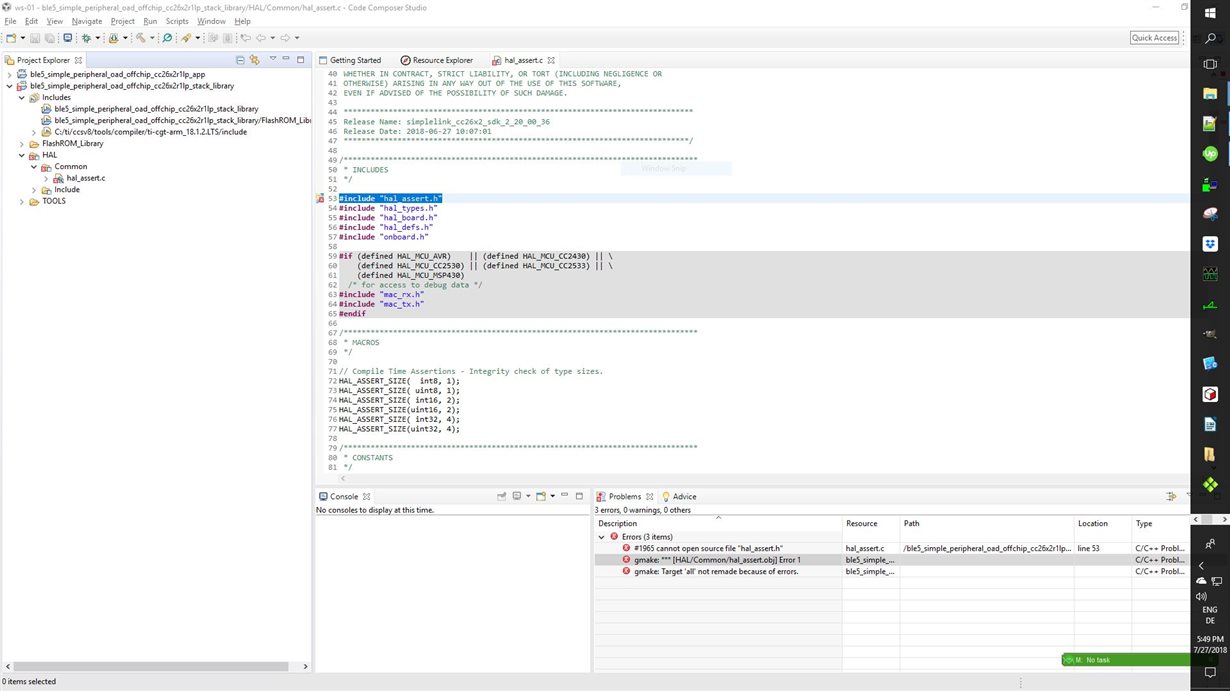
Task: Select the gmake Error 1 entry in Problems
Action: (720, 560)
